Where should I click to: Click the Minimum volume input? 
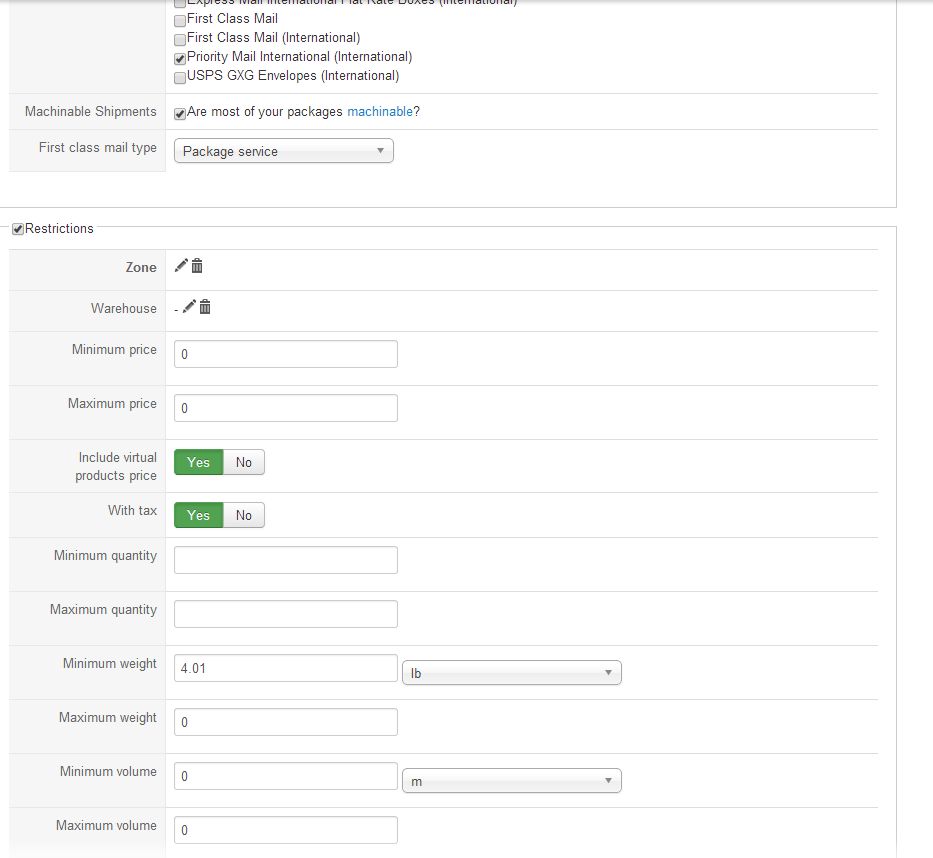[x=286, y=776]
